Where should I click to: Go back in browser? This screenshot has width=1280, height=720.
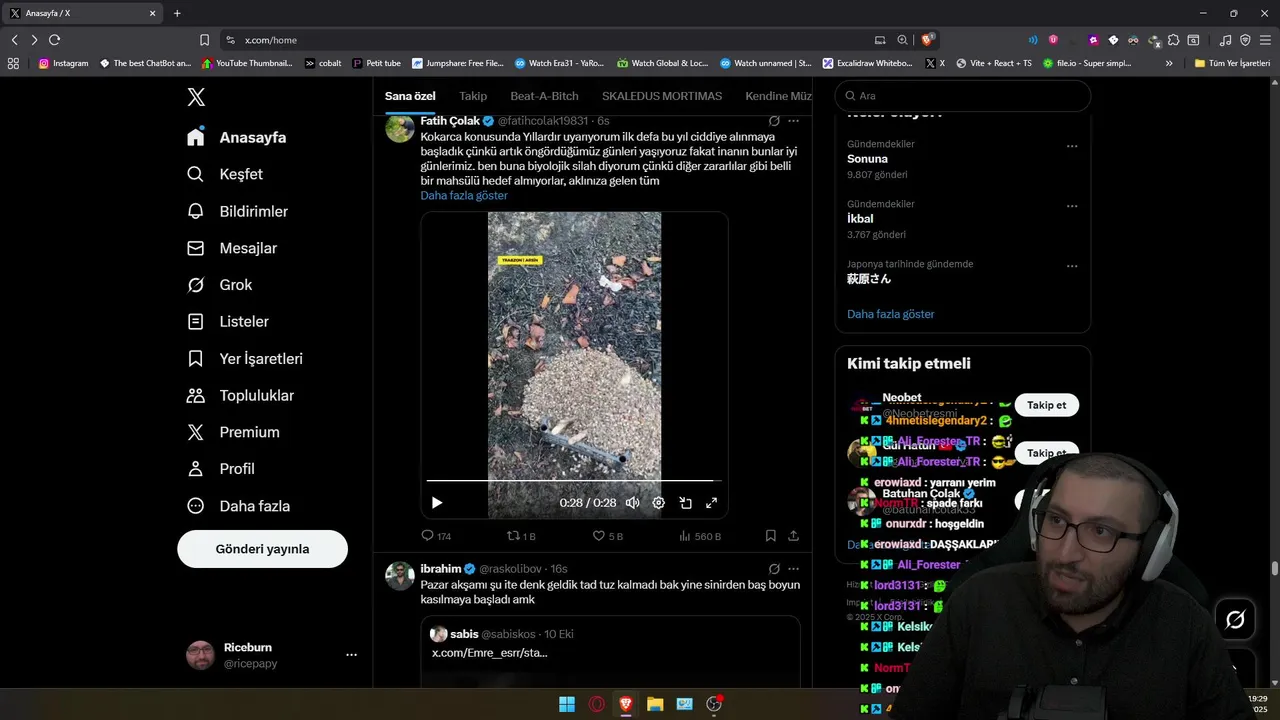14,40
